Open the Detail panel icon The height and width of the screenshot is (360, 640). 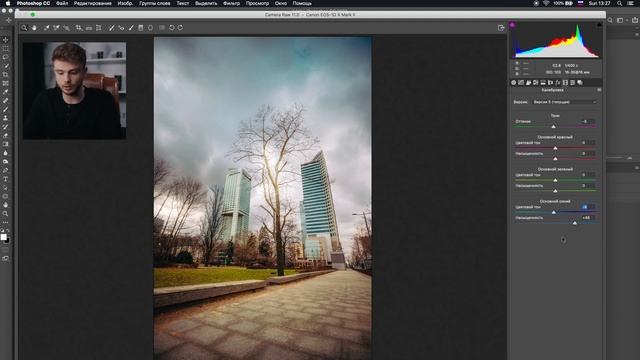click(528, 82)
